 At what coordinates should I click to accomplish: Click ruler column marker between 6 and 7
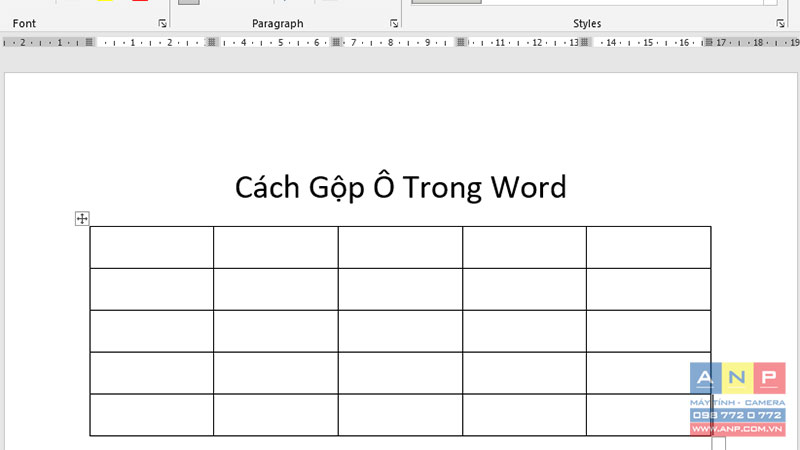[336, 42]
